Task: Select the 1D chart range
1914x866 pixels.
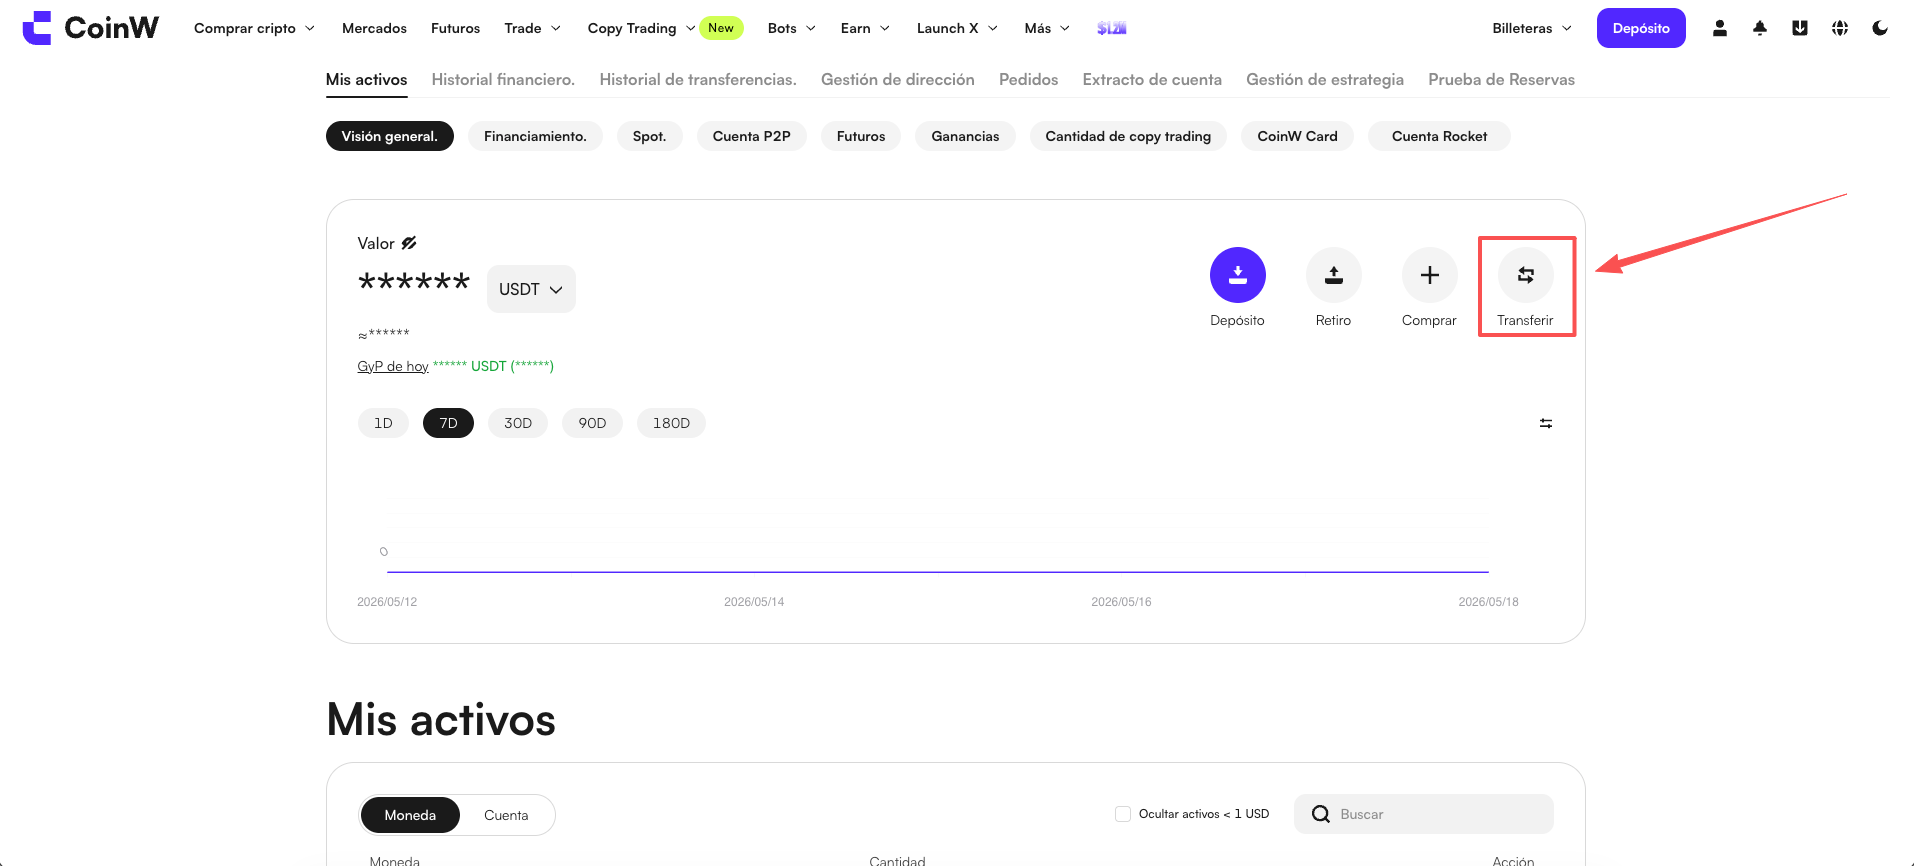Action: pyautogui.click(x=383, y=423)
